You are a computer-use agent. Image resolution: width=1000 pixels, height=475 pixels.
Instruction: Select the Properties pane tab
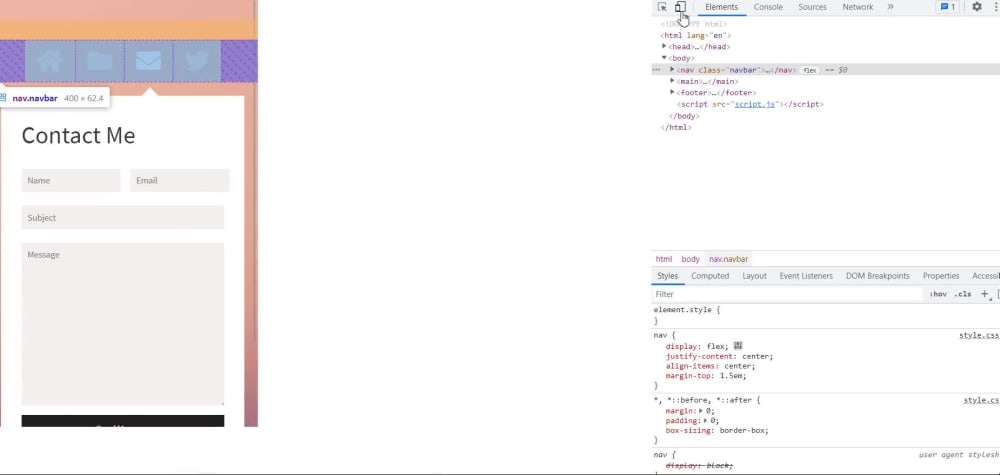point(941,276)
